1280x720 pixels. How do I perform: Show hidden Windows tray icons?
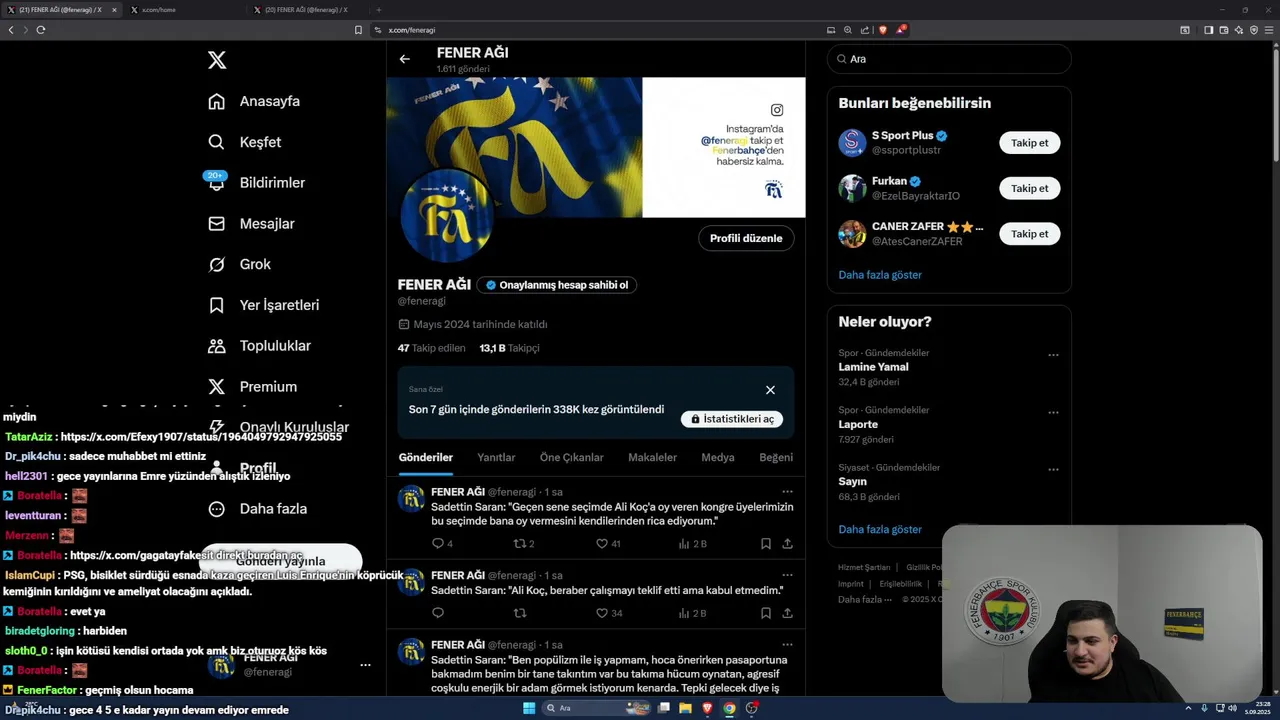1189,708
